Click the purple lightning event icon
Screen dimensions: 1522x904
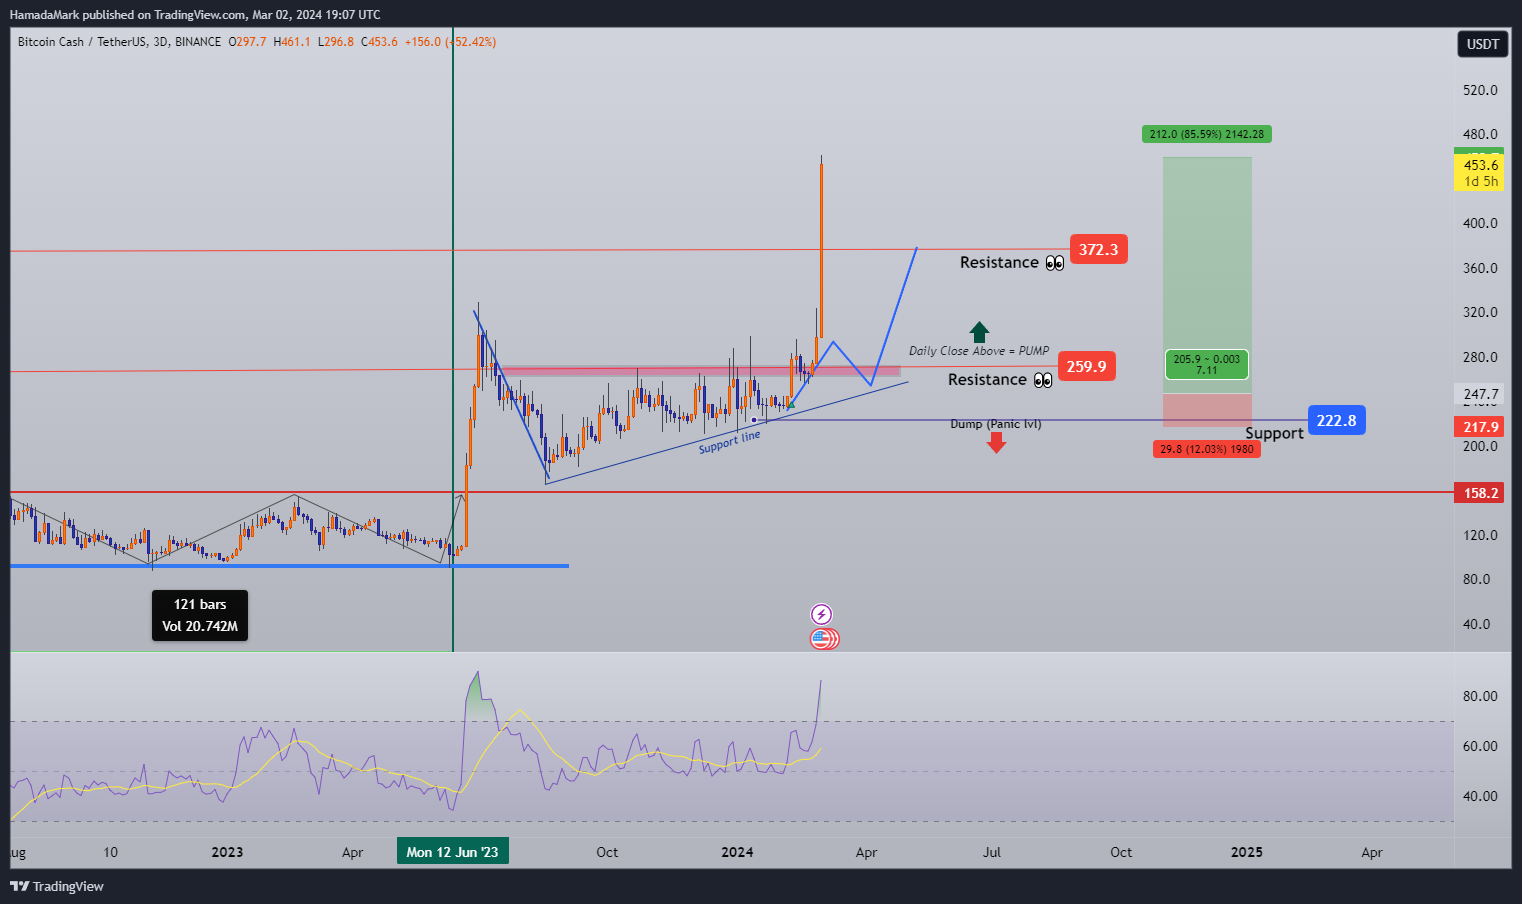821,614
